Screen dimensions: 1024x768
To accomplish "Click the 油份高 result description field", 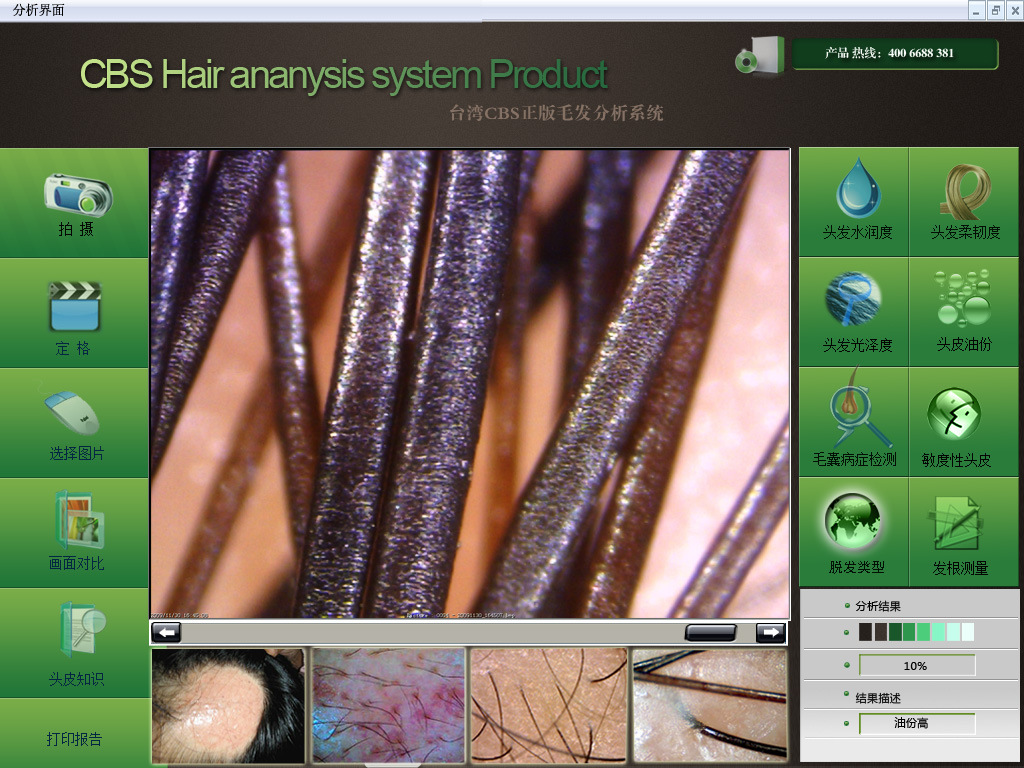I will pos(917,724).
